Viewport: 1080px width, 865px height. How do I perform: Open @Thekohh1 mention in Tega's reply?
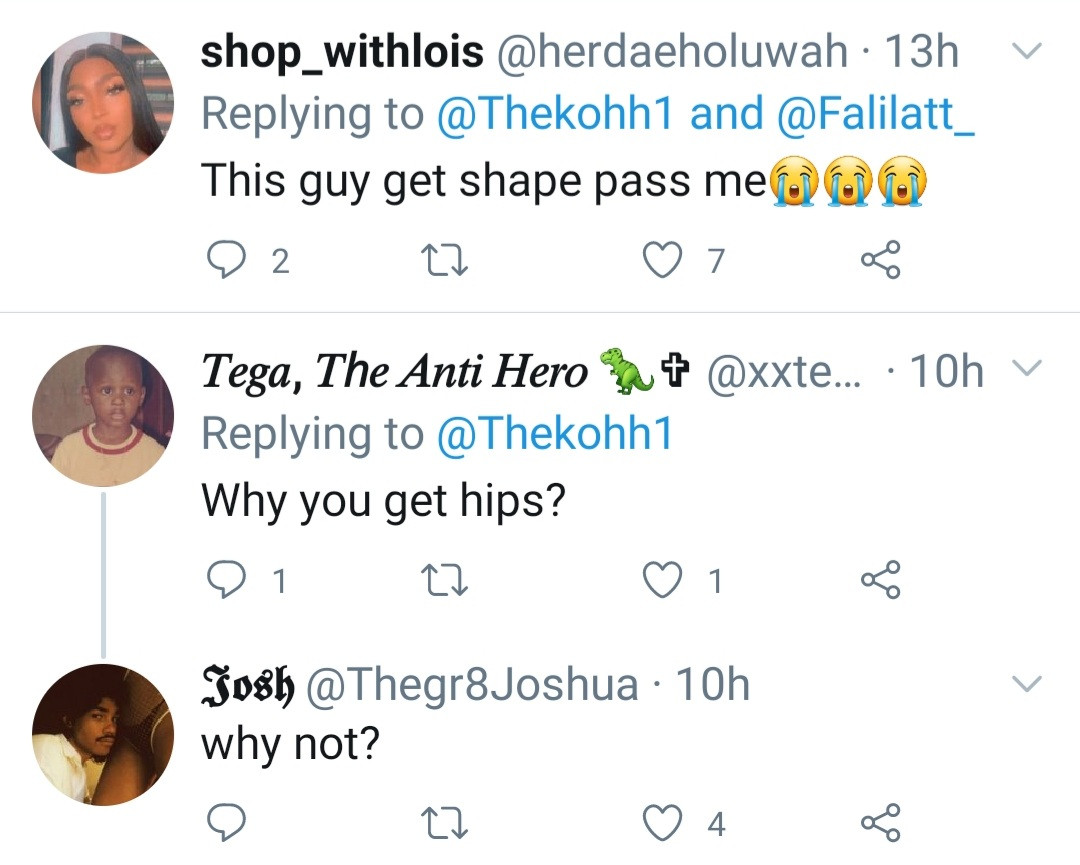click(555, 435)
